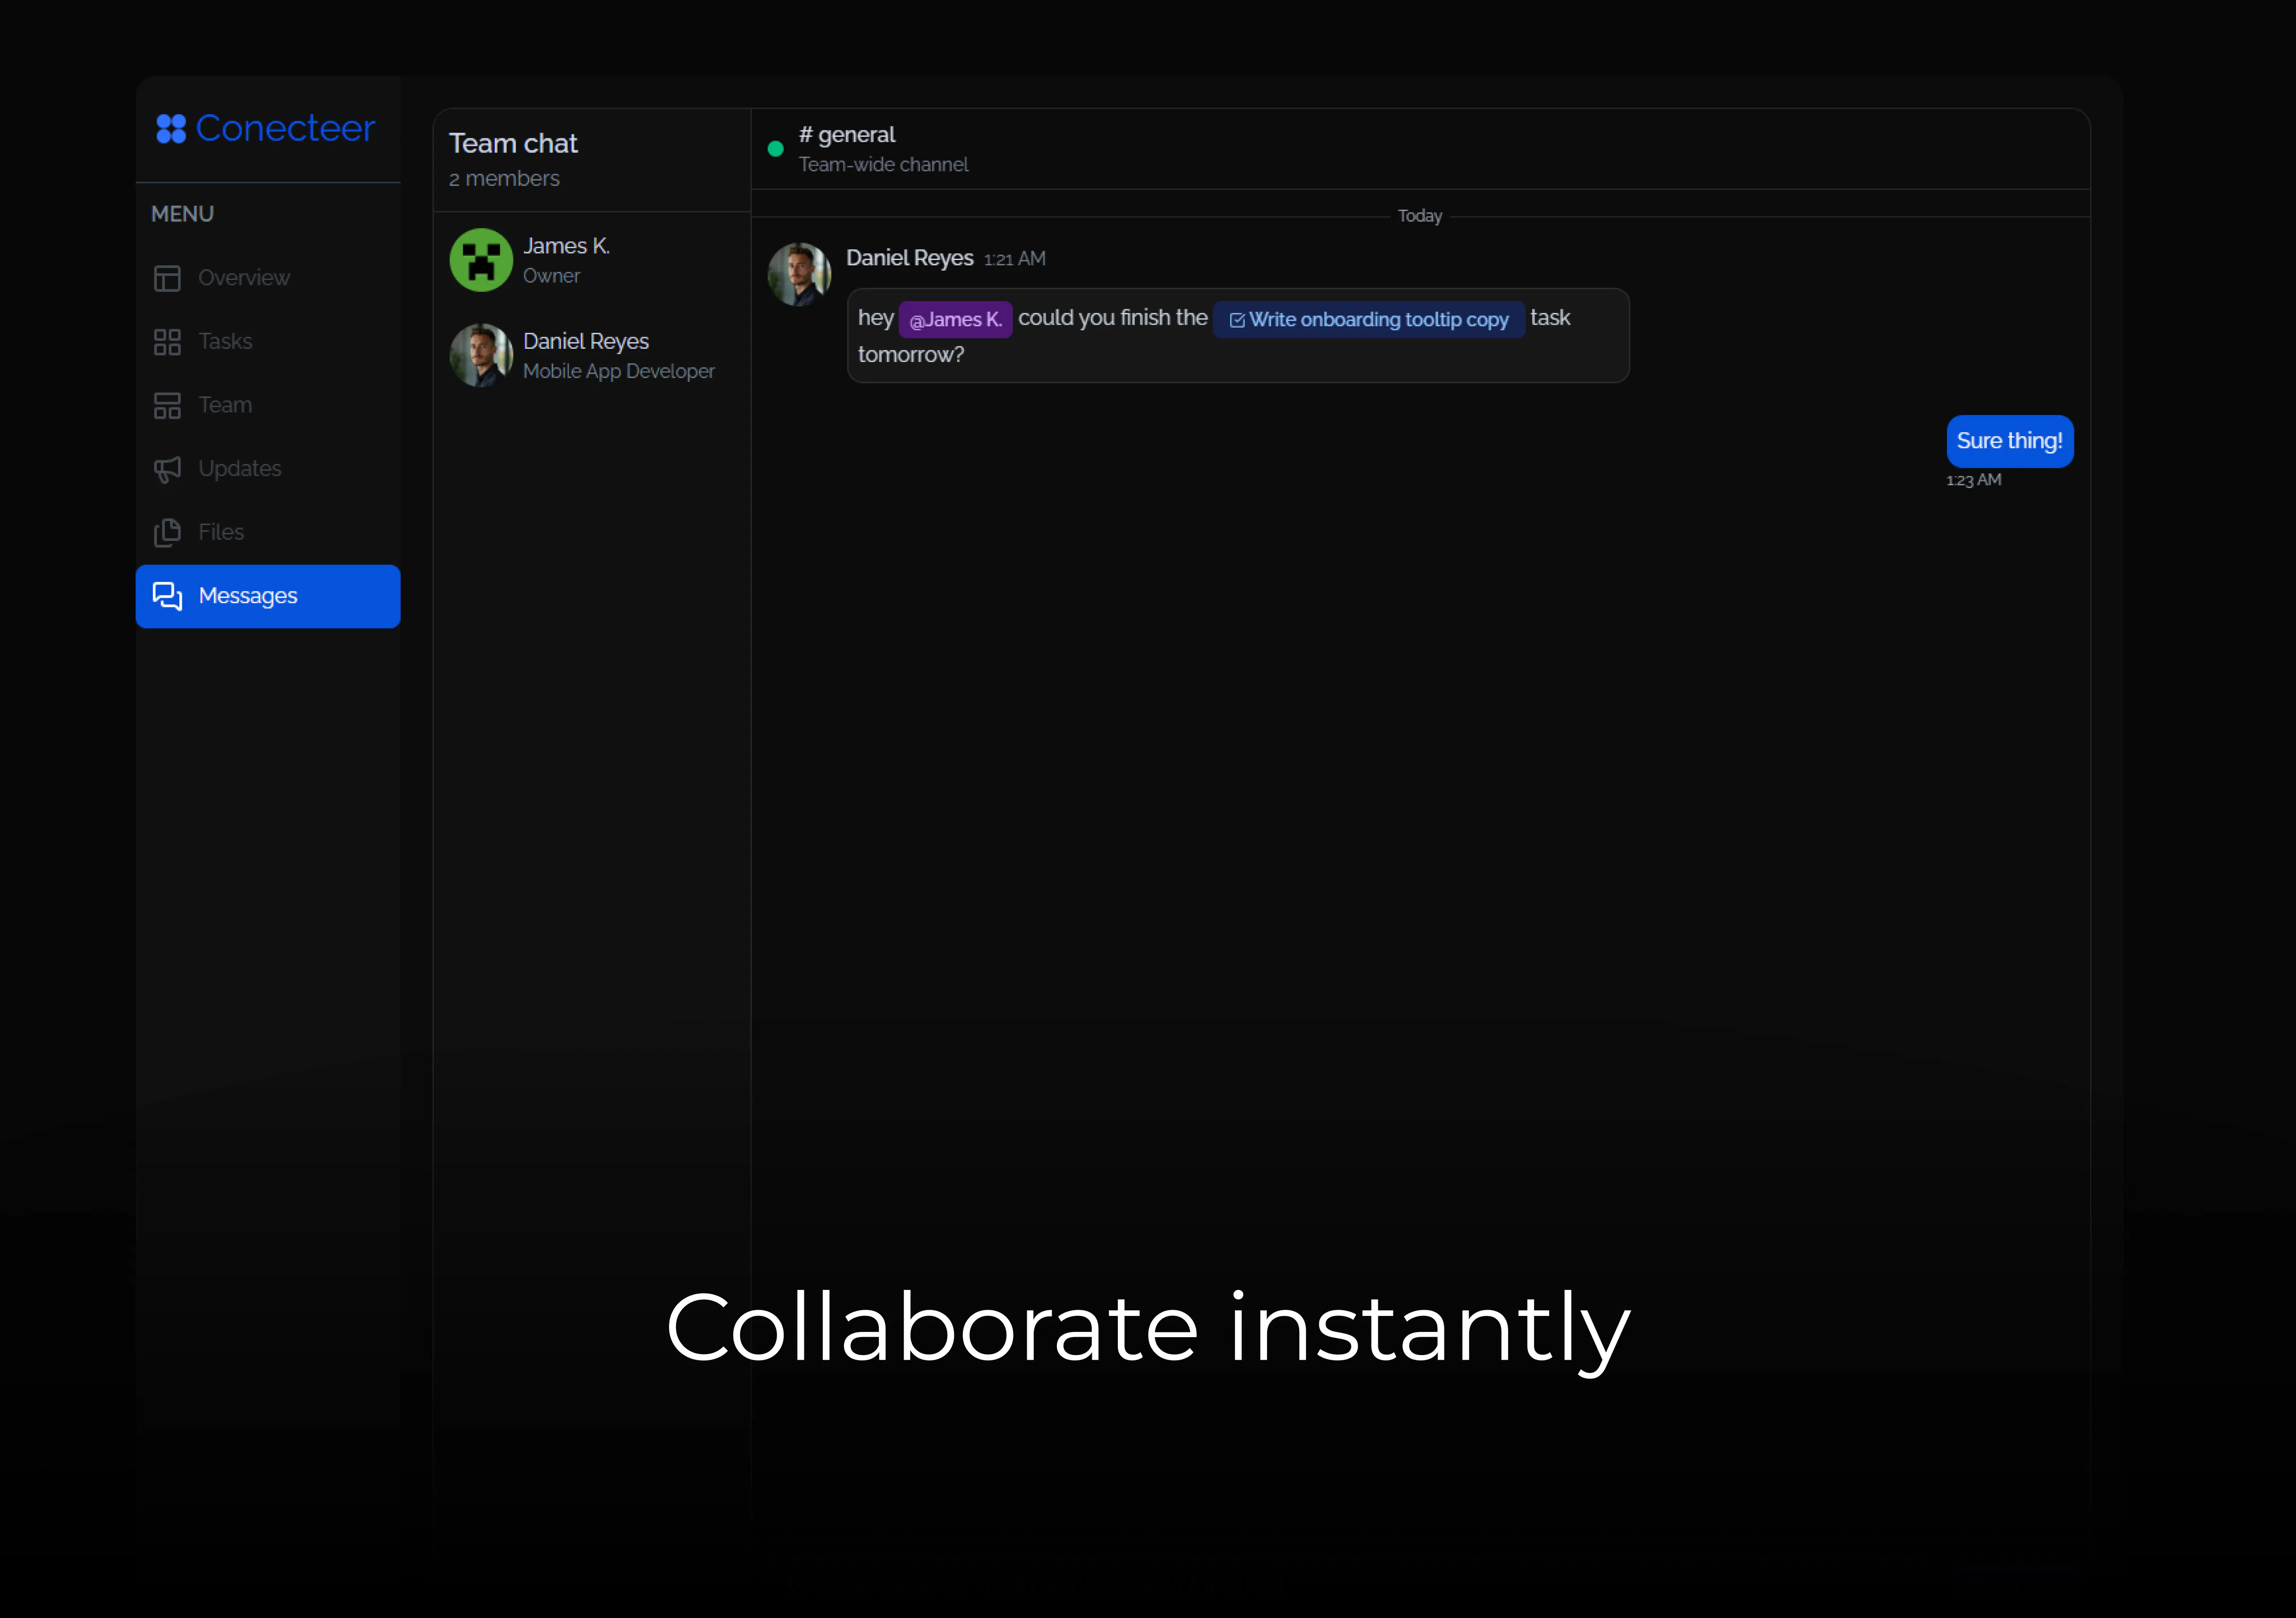The width and height of the screenshot is (2296, 1618).
Task: Click Daniel Reyes avatar beside his message
Action: 799,274
